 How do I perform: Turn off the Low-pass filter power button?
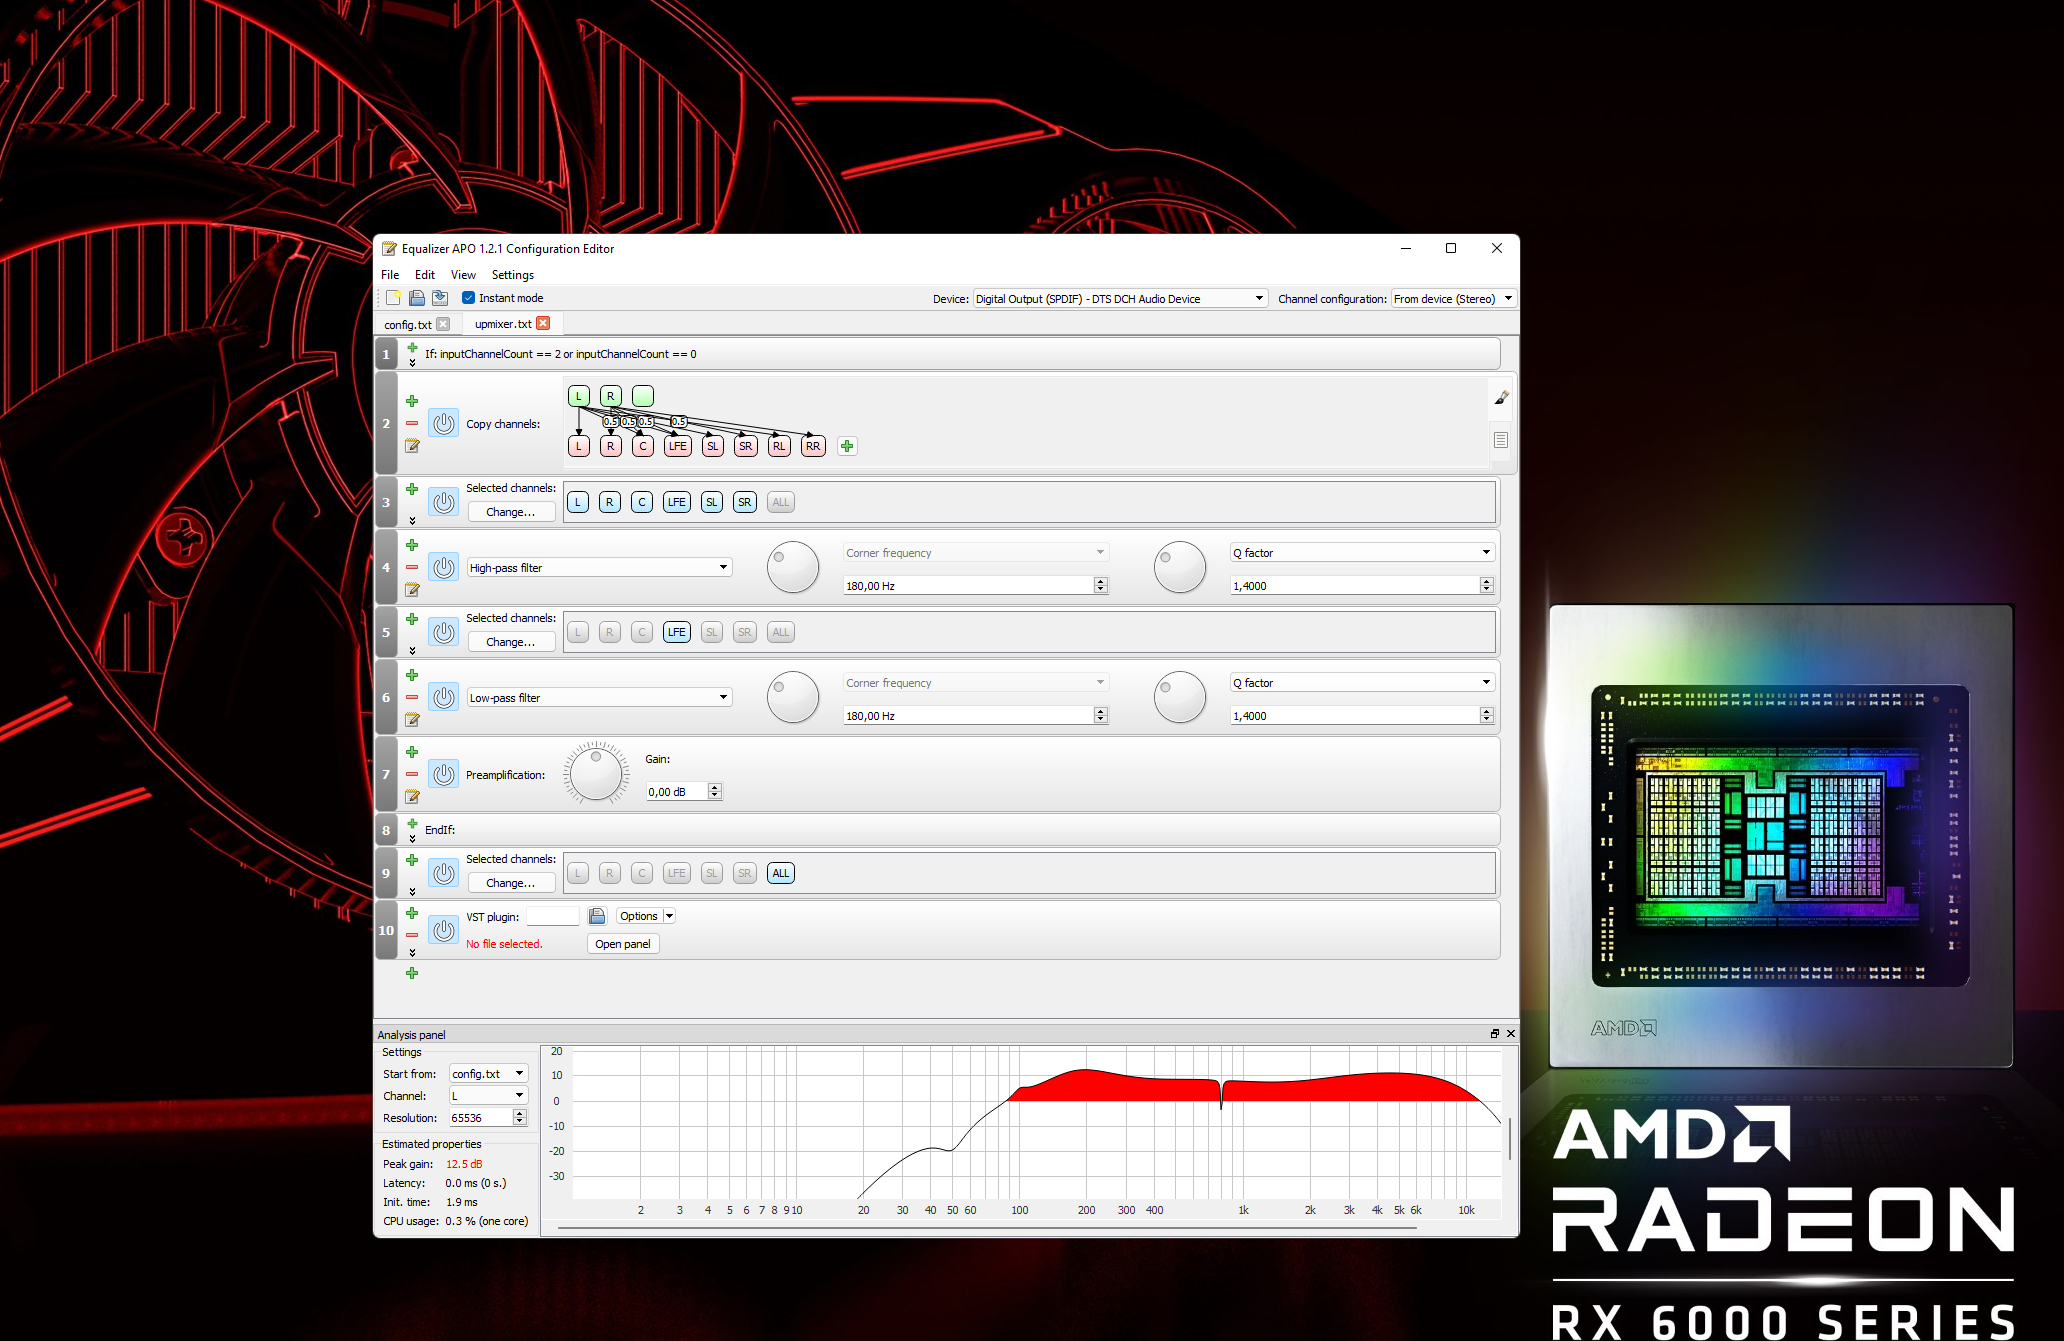click(444, 697)
